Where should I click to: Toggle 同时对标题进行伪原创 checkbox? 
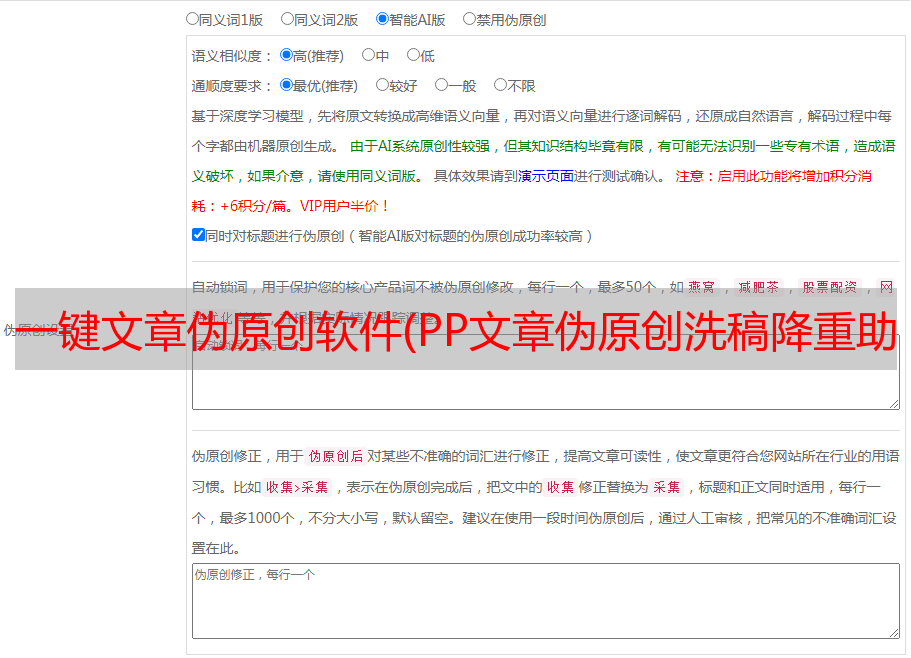click(198, 235)
